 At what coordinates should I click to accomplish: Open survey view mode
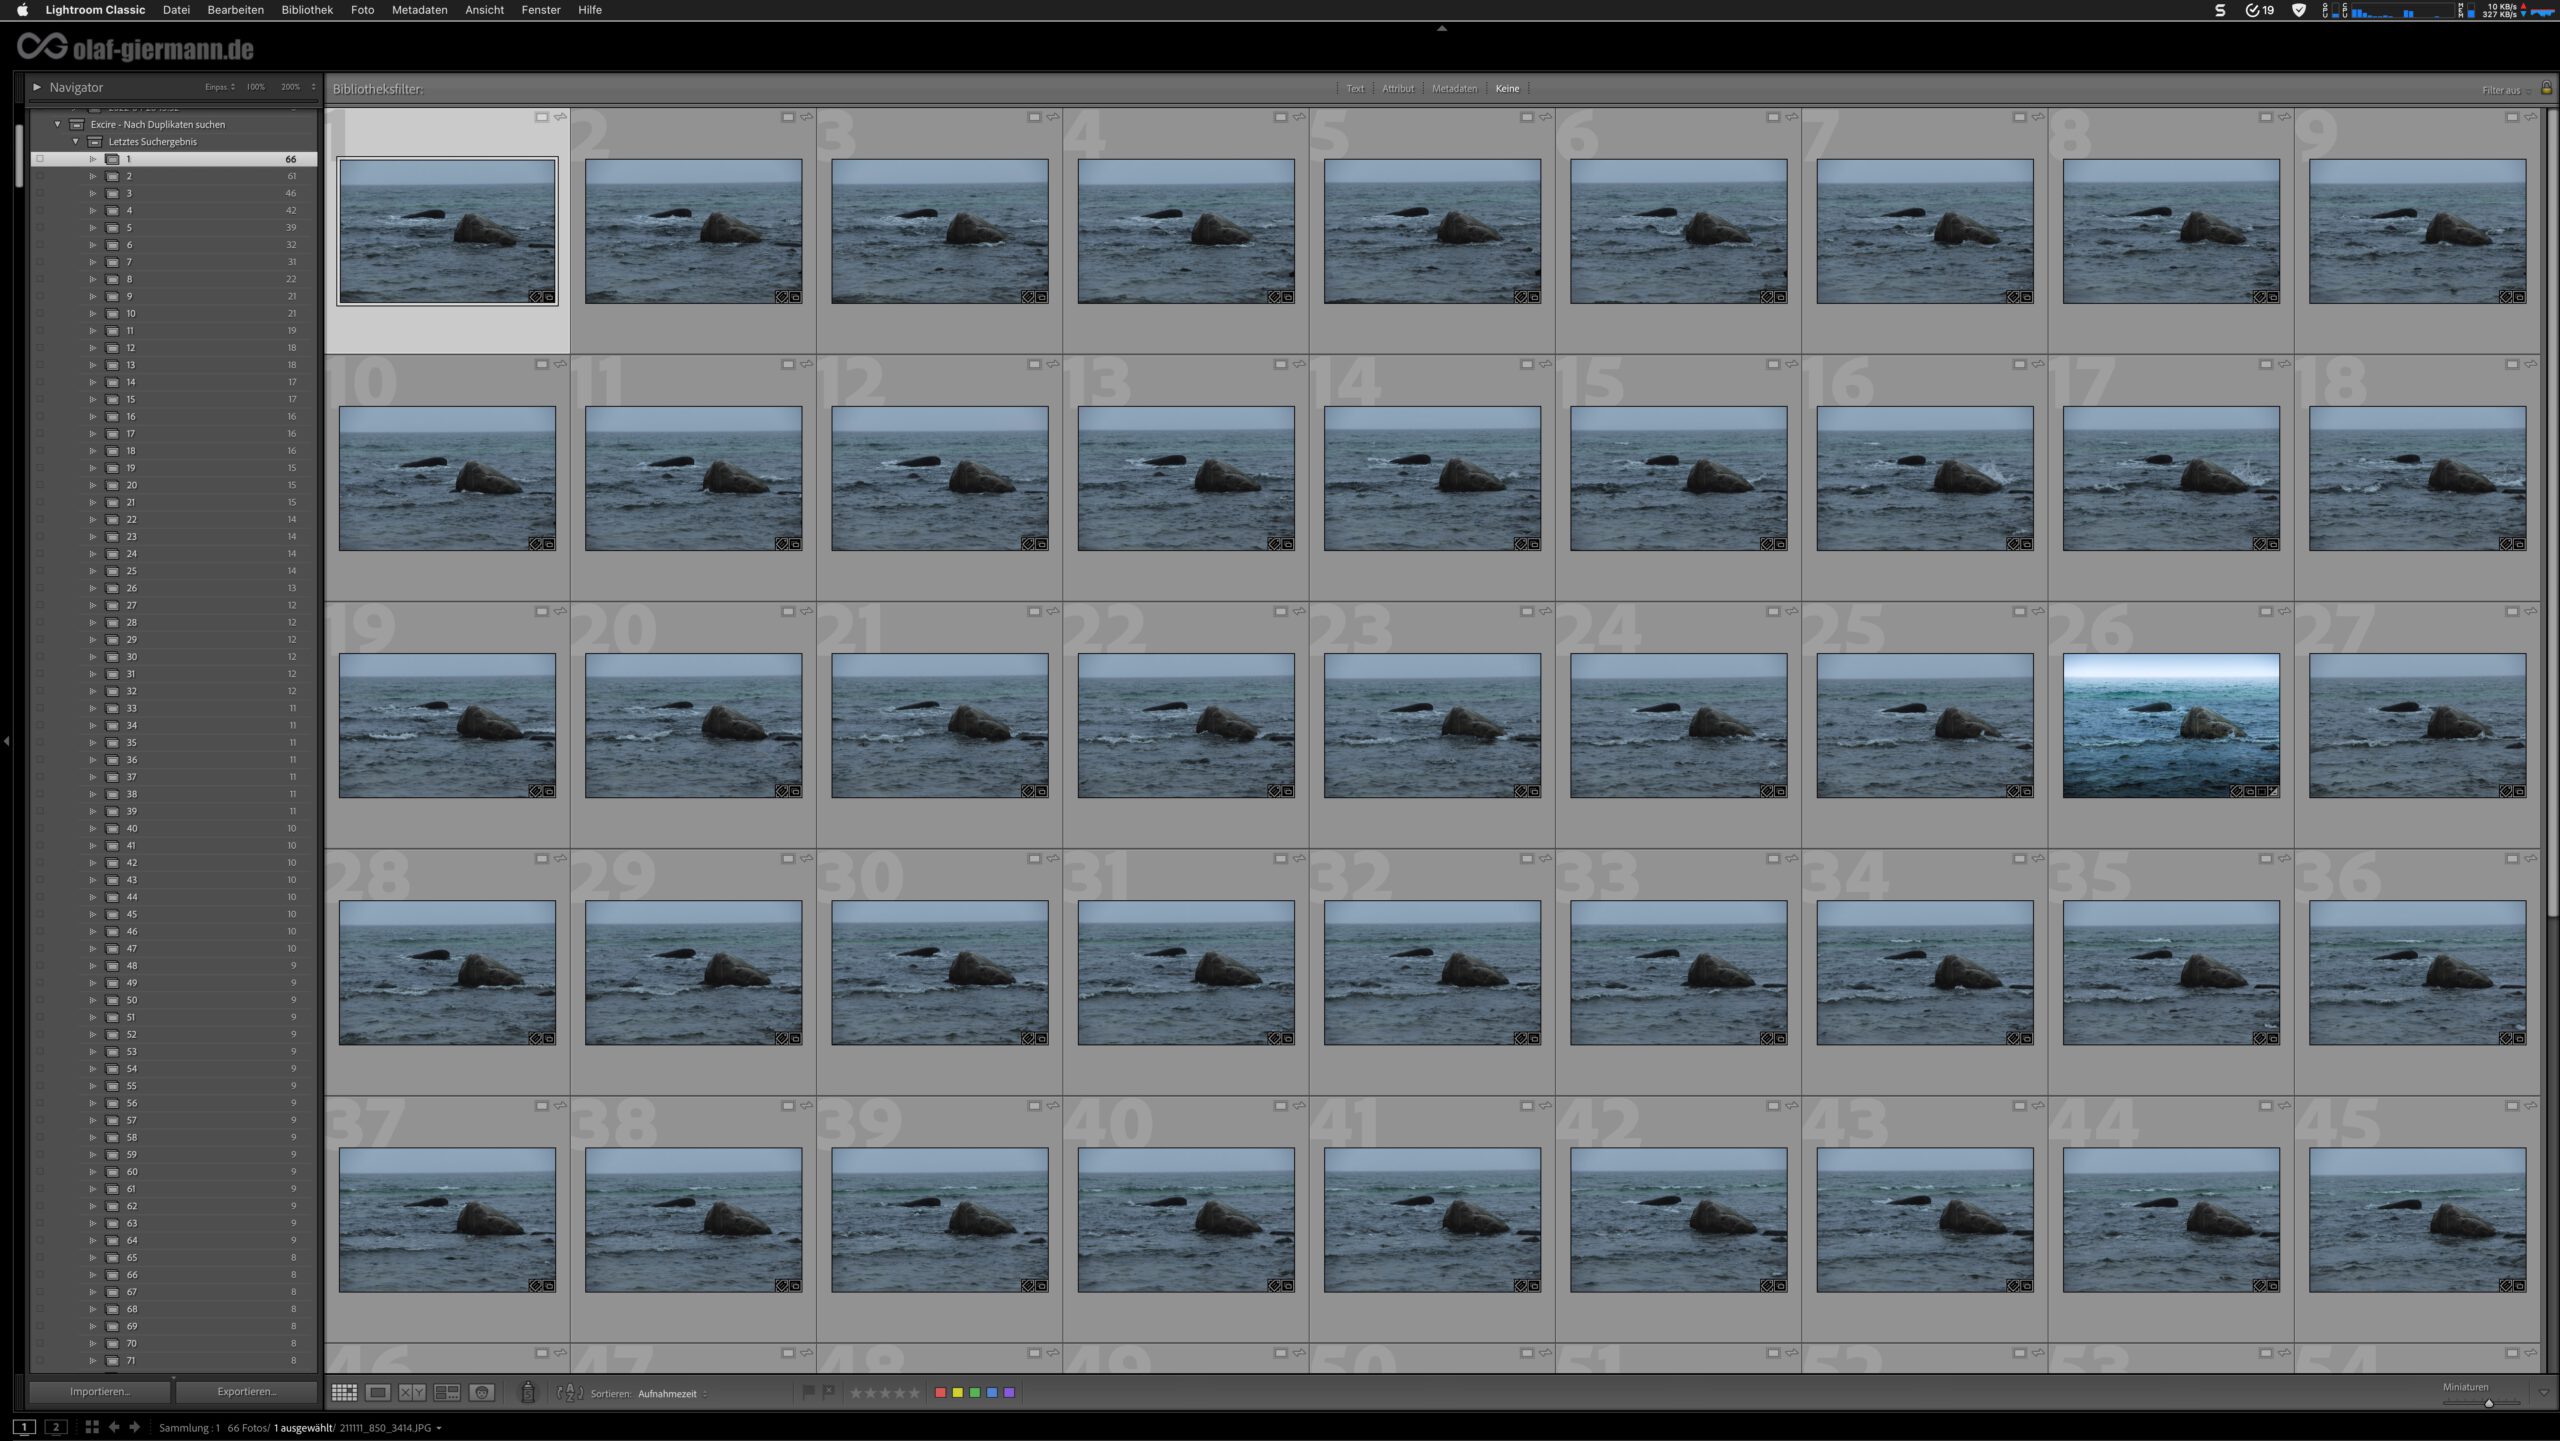[447, 1393]
